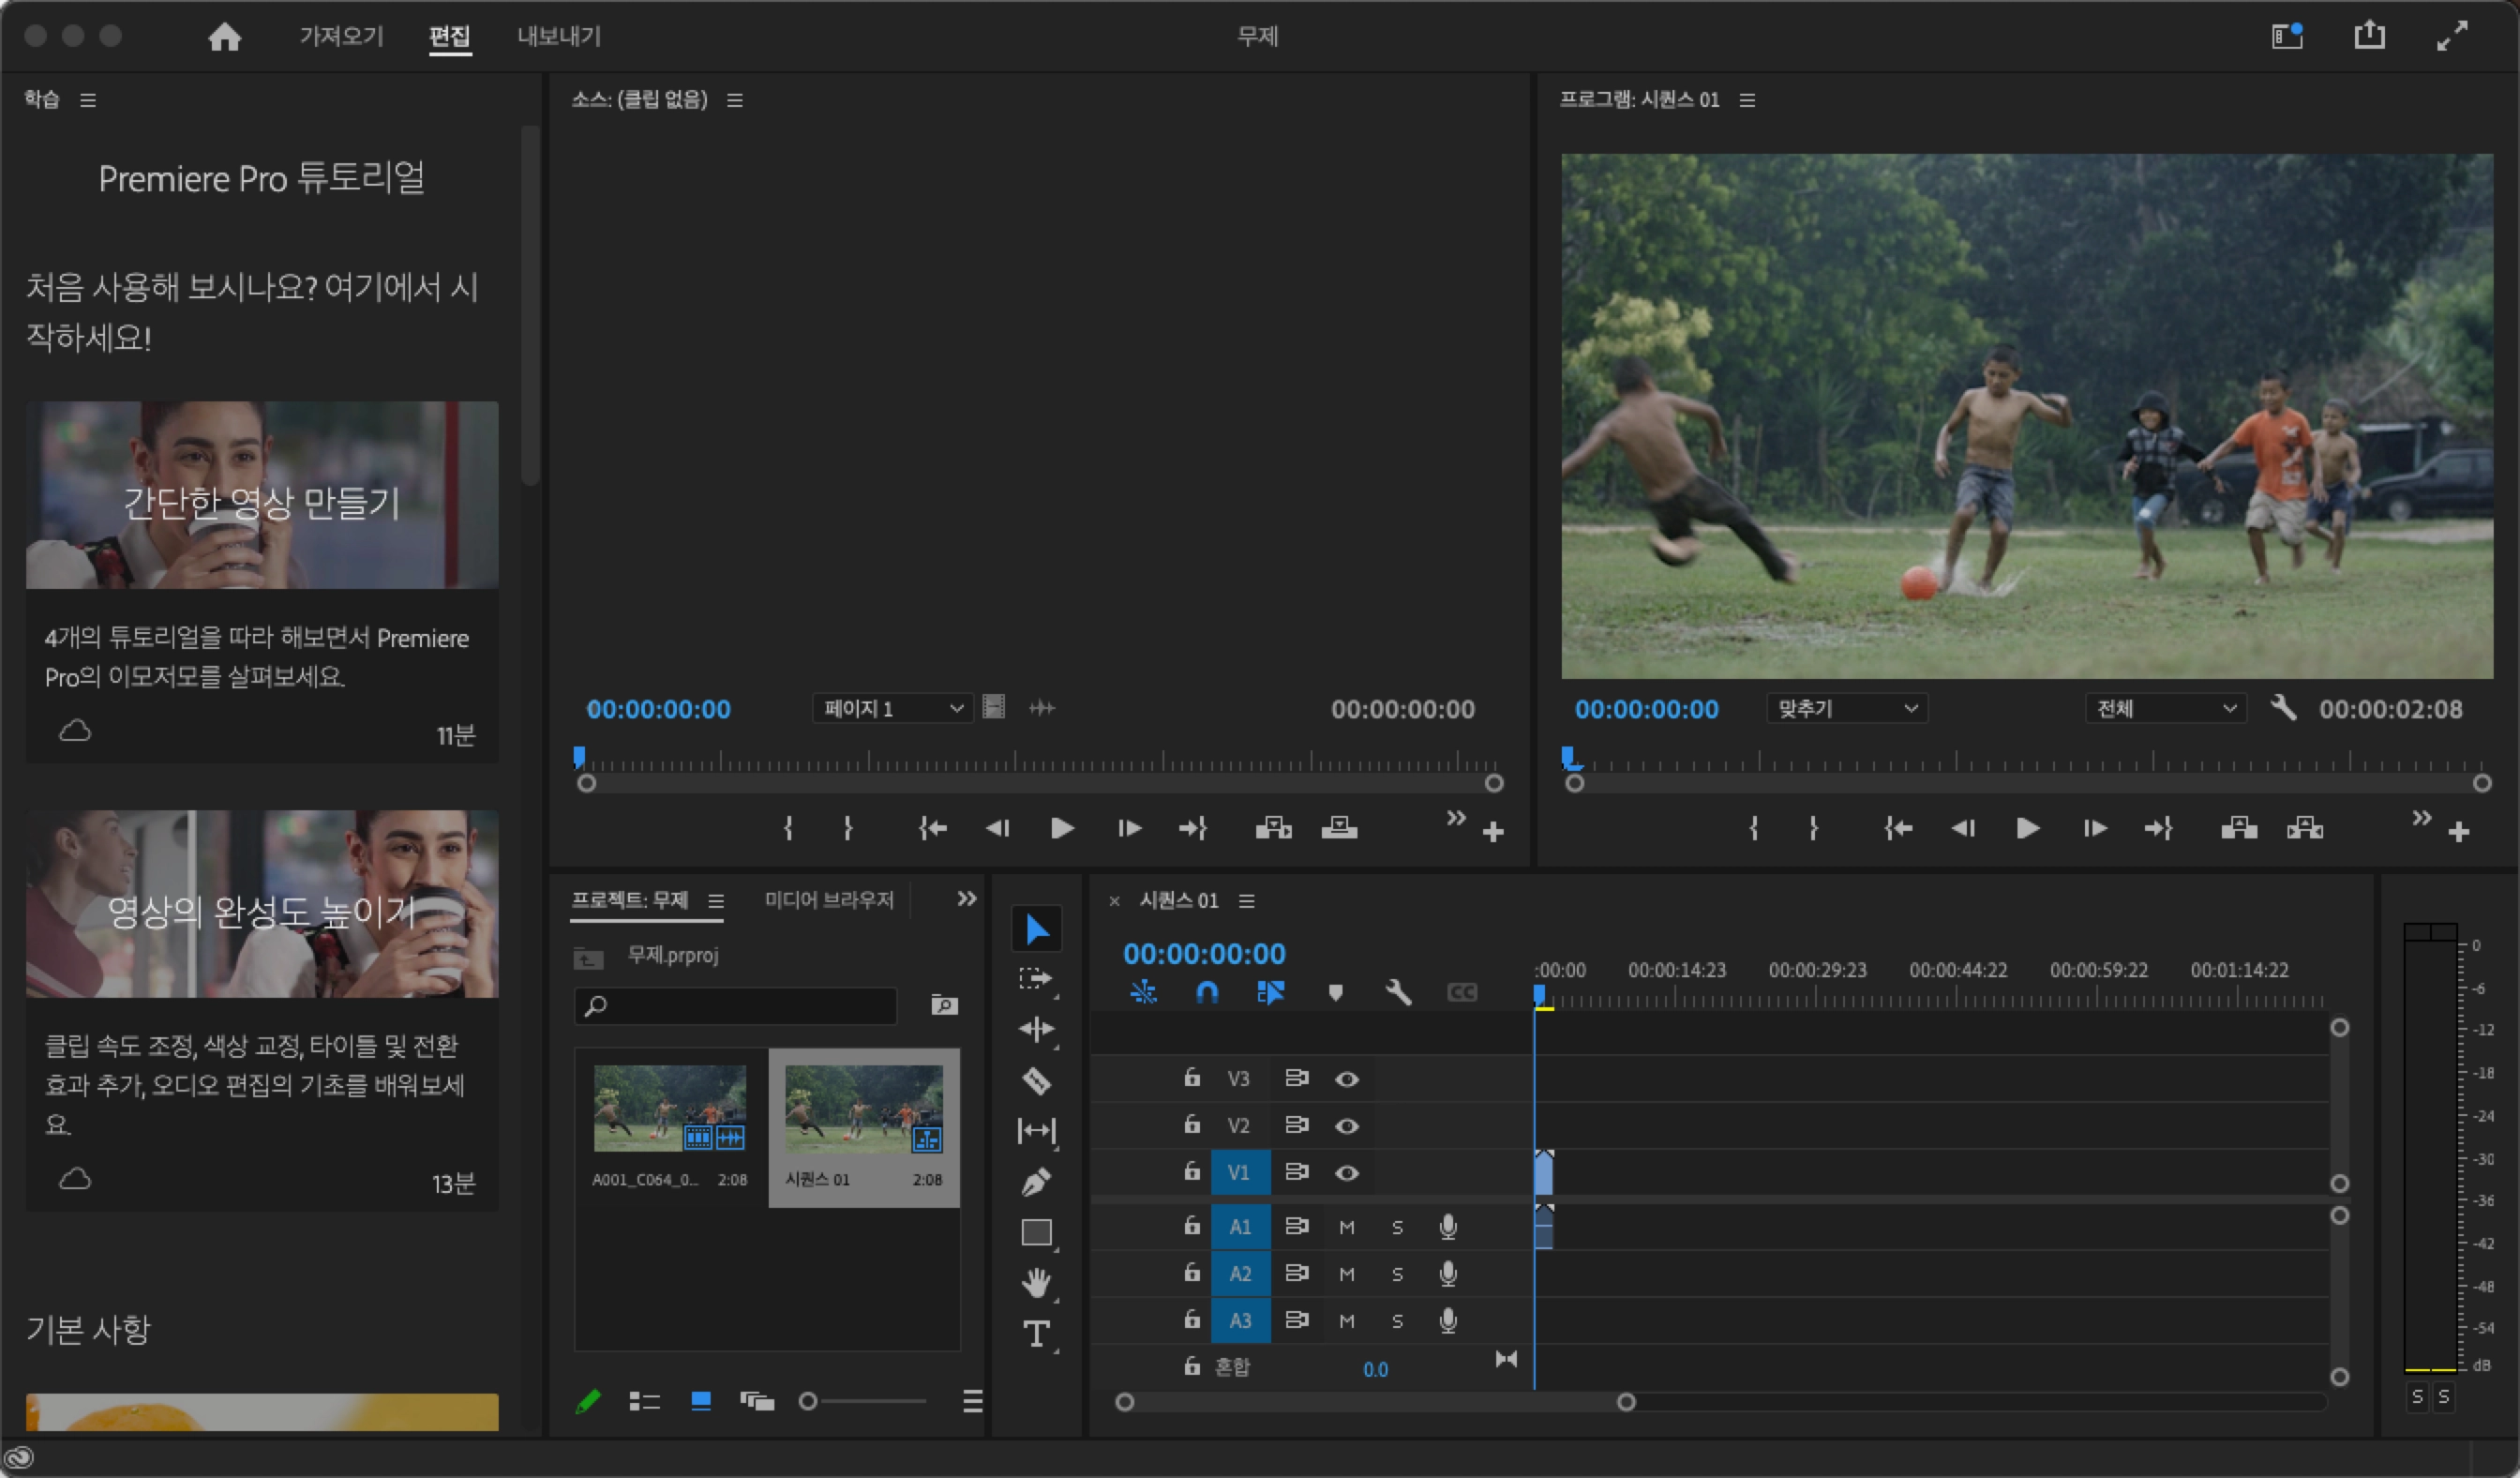Select the Type tool

[1036, 1333]
